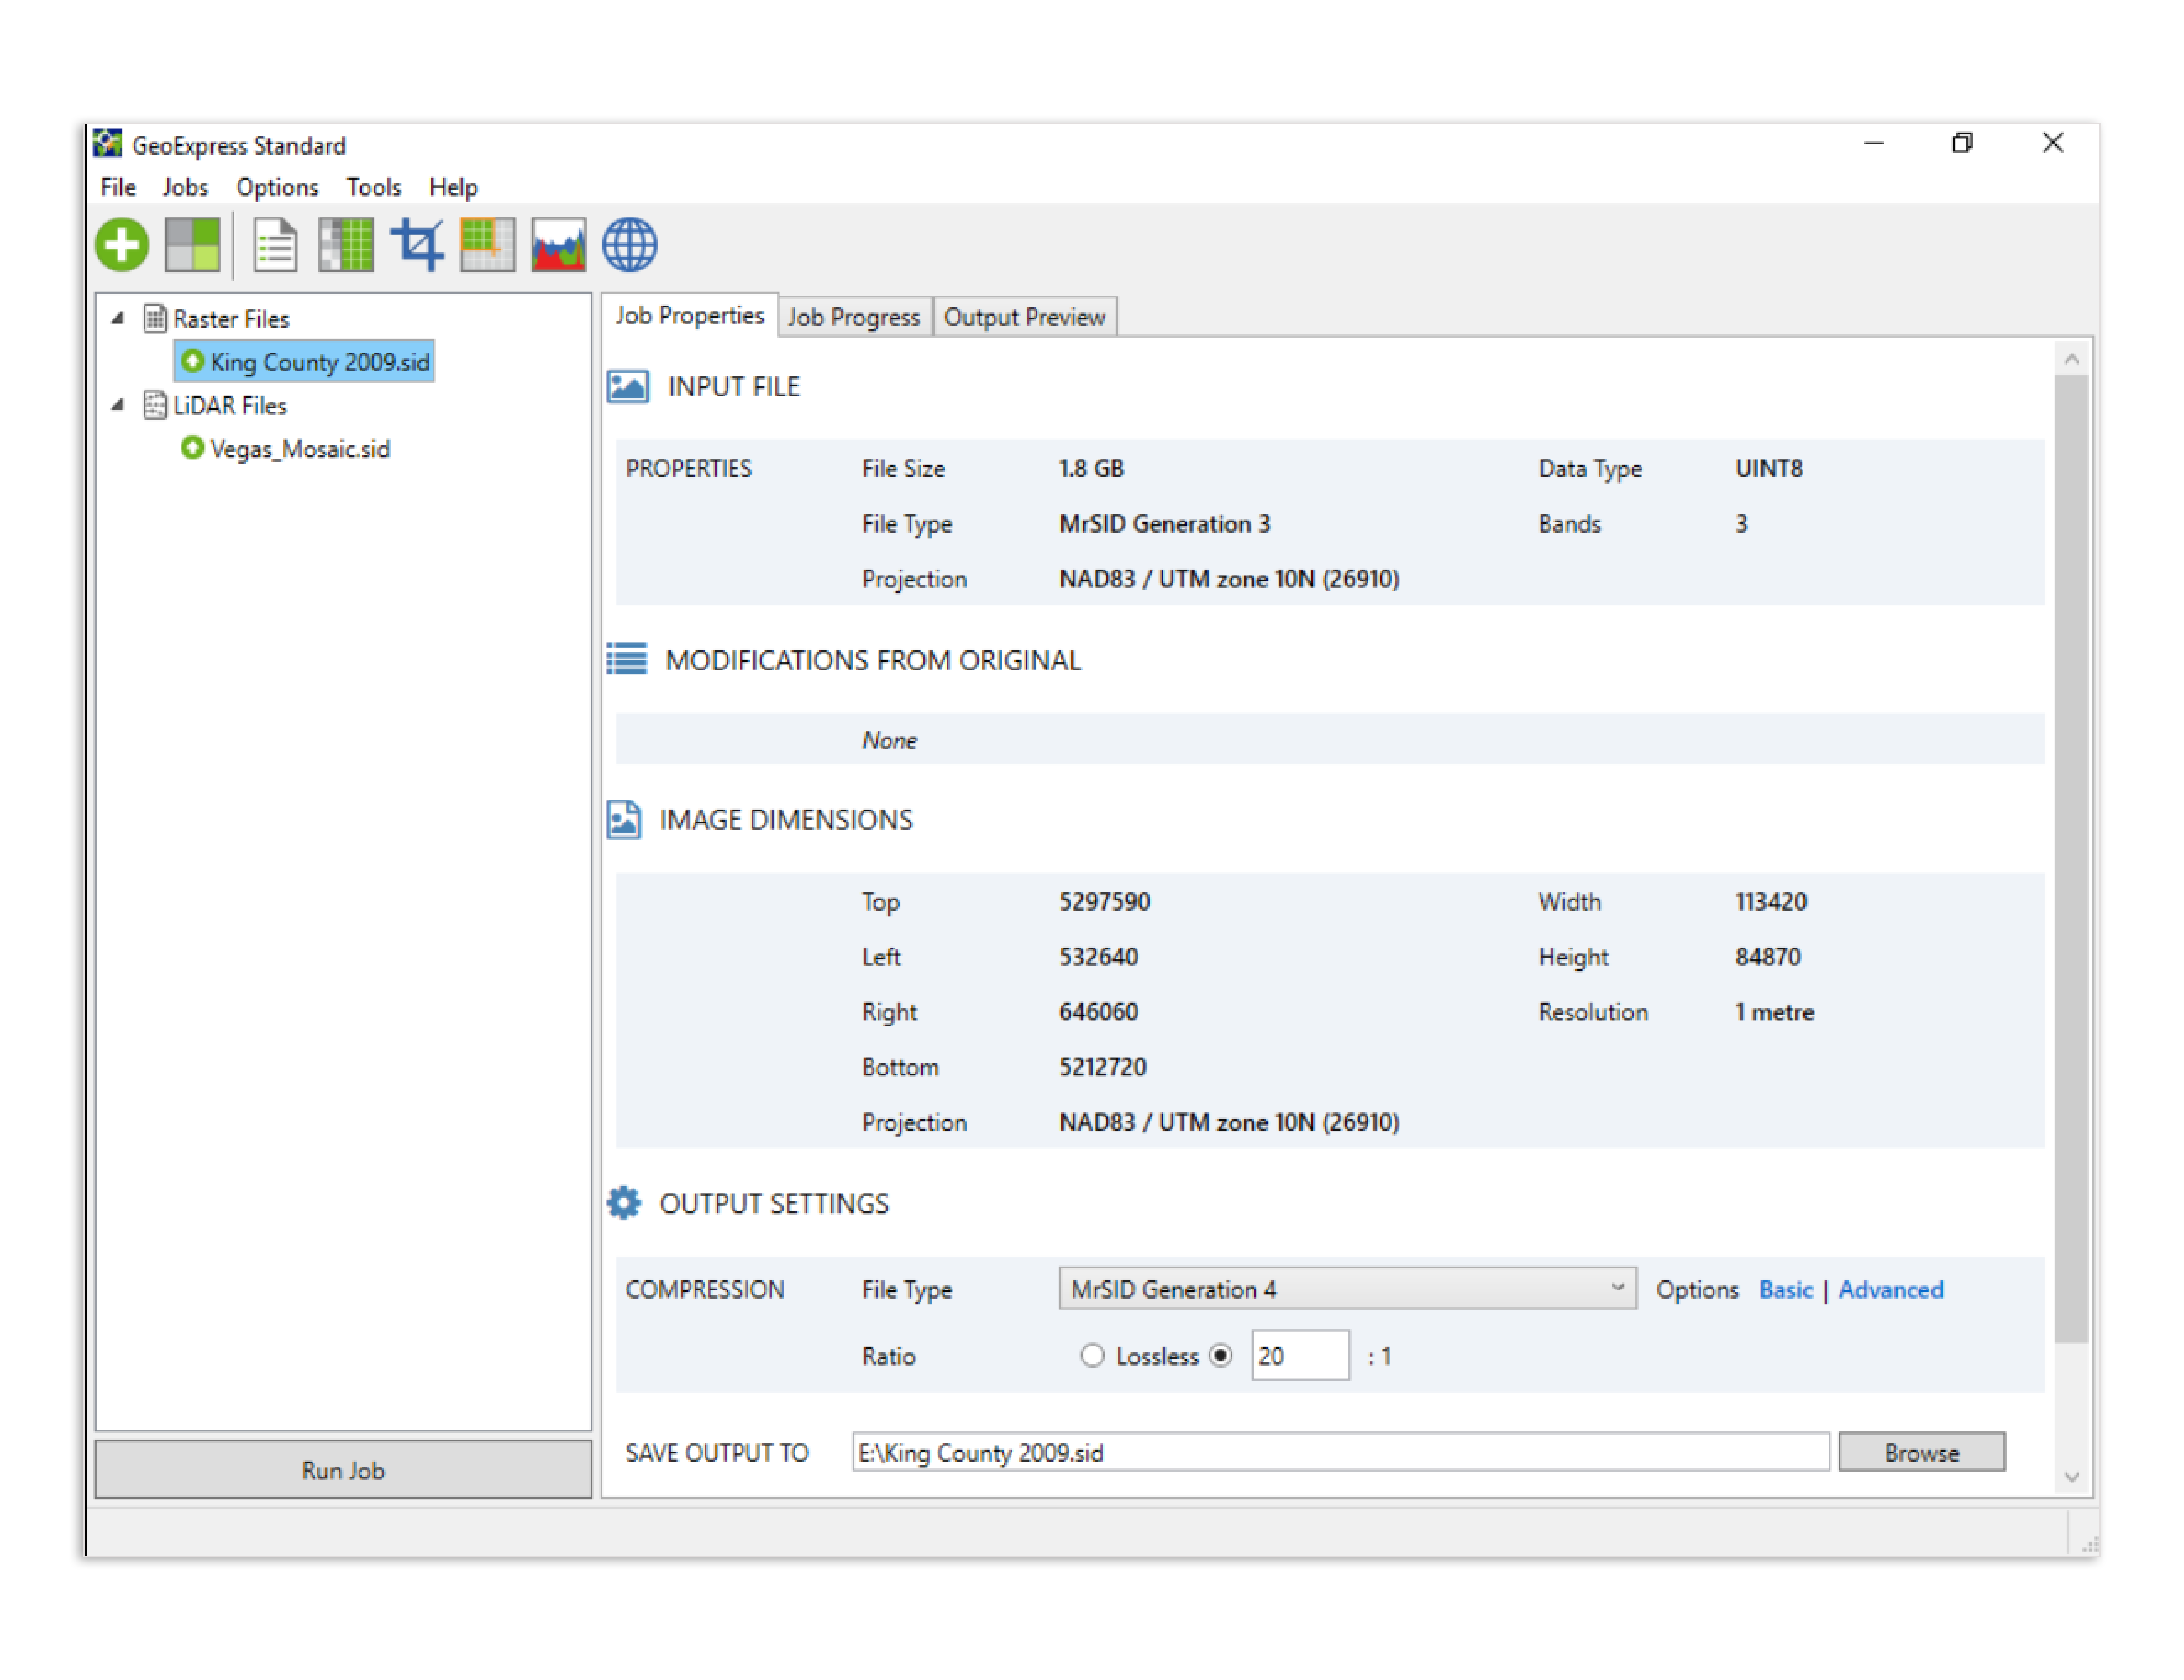Open Advanced compression options link
The width and height of the screenshot is (2184, 1680).
(1890, 1289)
